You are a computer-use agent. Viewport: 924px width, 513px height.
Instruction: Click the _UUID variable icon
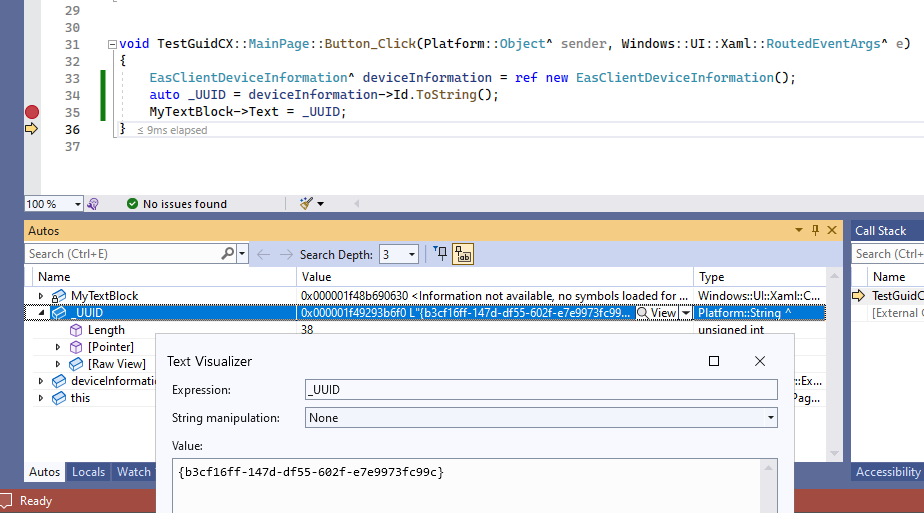tap(58, 313)
